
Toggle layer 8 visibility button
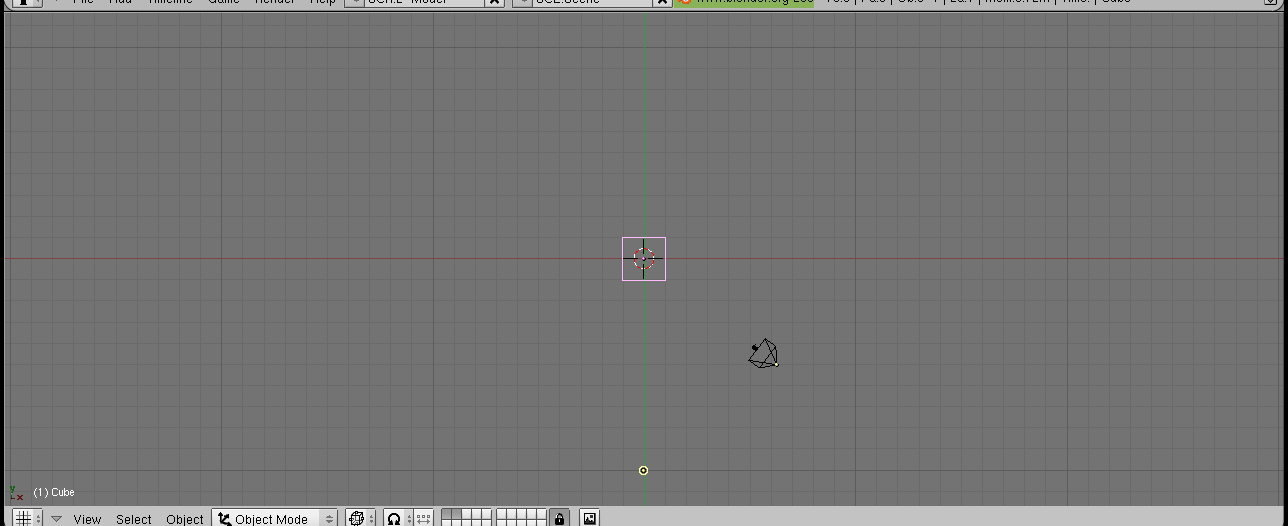[521, 513]
